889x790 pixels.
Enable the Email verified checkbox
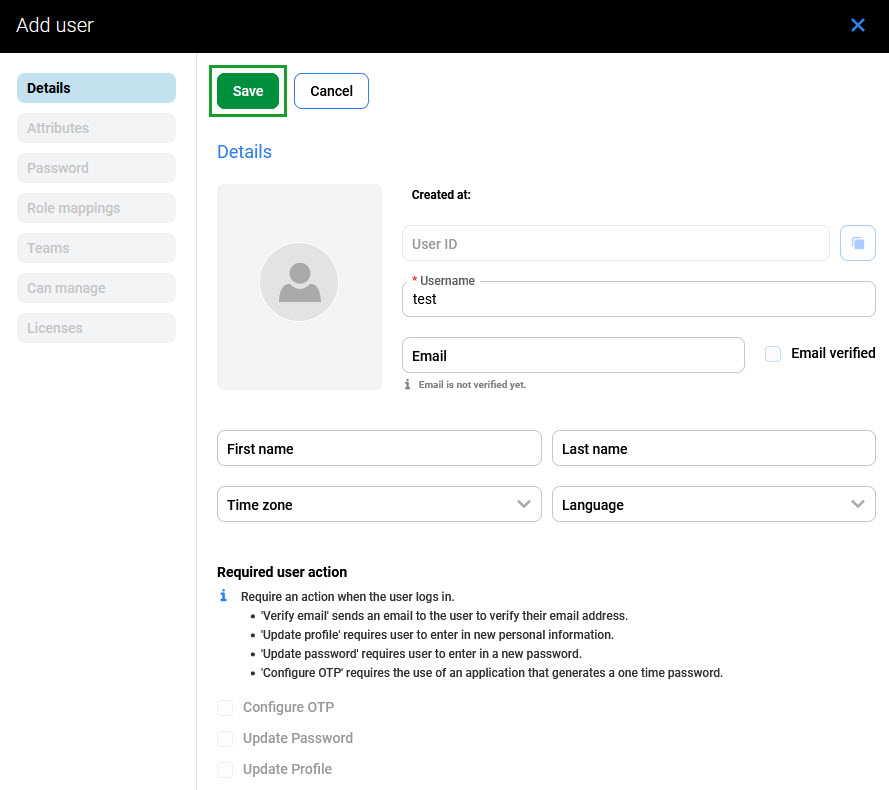point(773,354)
